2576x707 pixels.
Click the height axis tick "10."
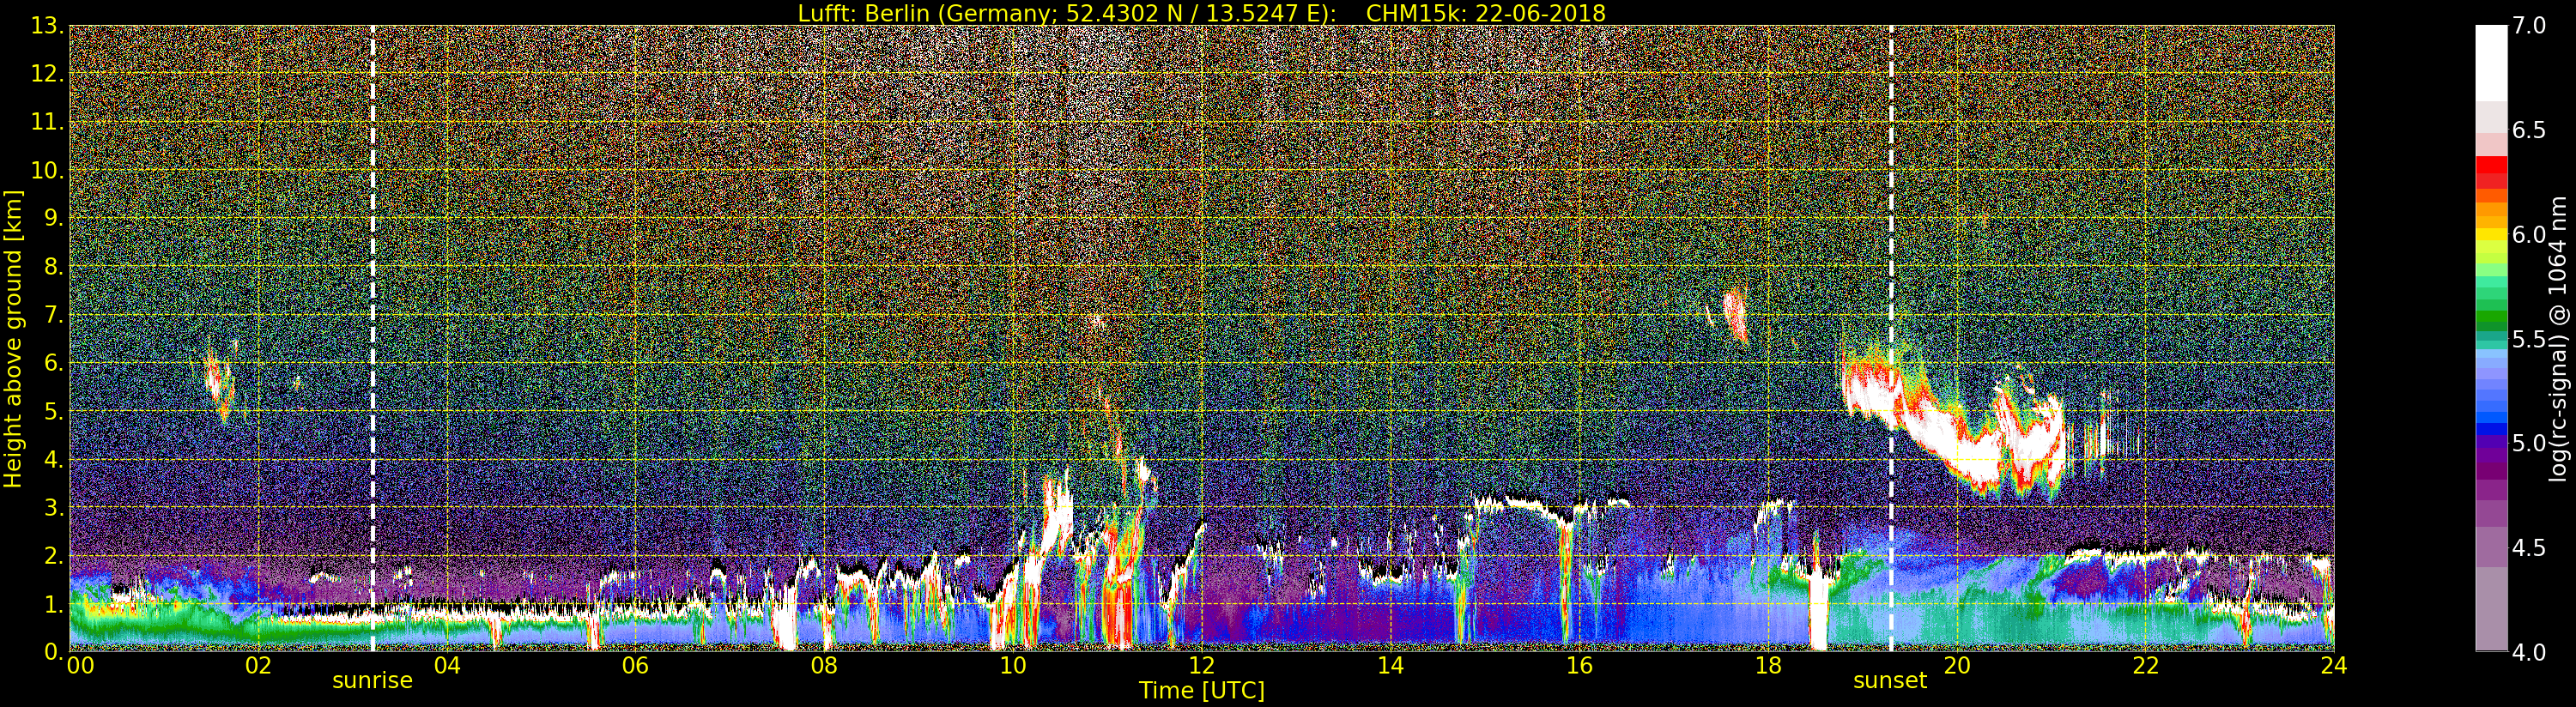[48, 170]
